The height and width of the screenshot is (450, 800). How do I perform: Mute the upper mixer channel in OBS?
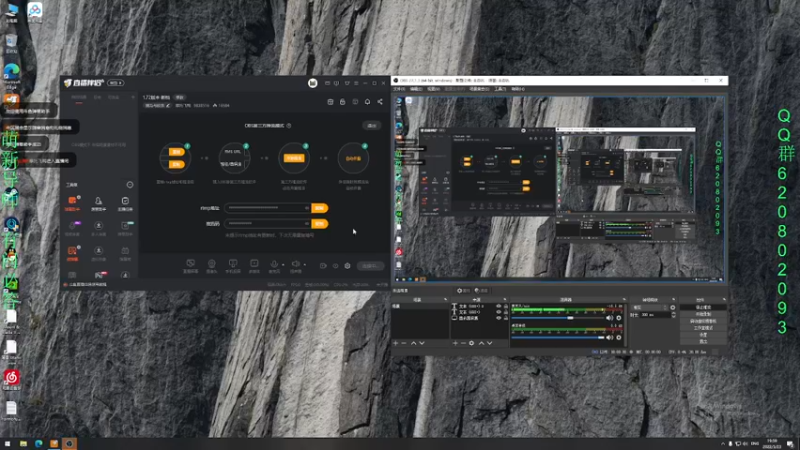(x=610, y=318)
